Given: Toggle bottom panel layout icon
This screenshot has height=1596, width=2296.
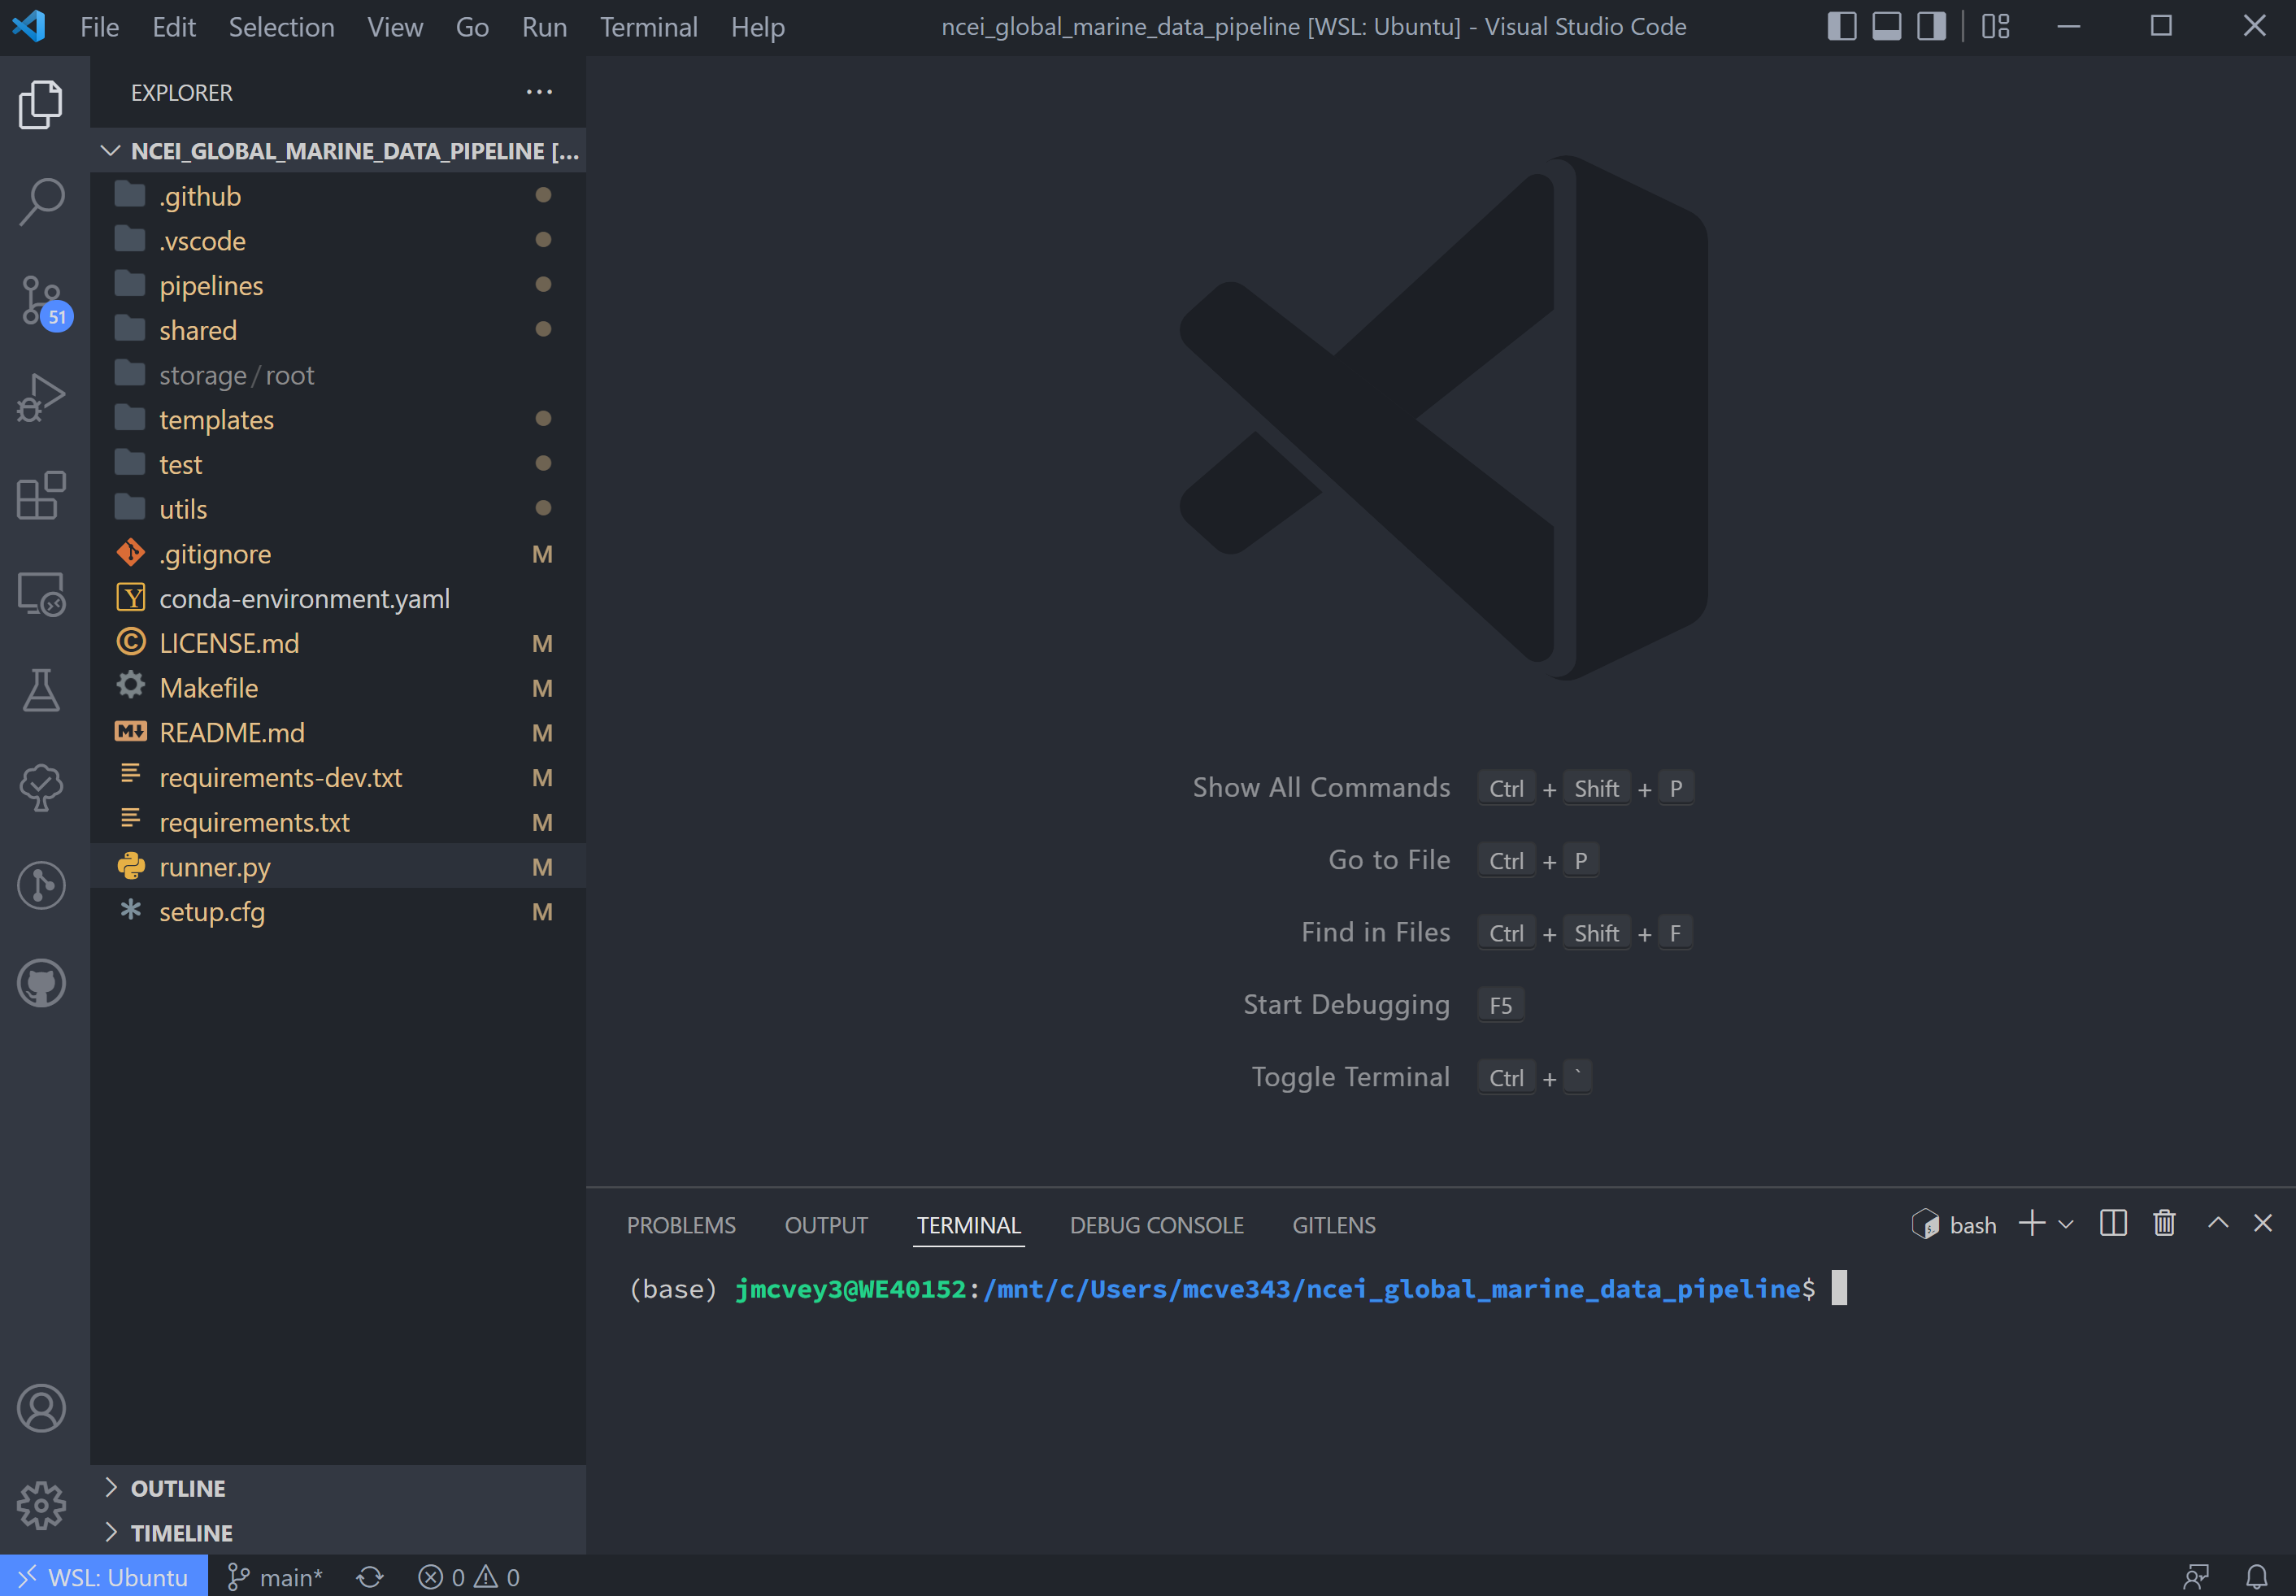Looking at the screenshot, I should pos(1886,27).
